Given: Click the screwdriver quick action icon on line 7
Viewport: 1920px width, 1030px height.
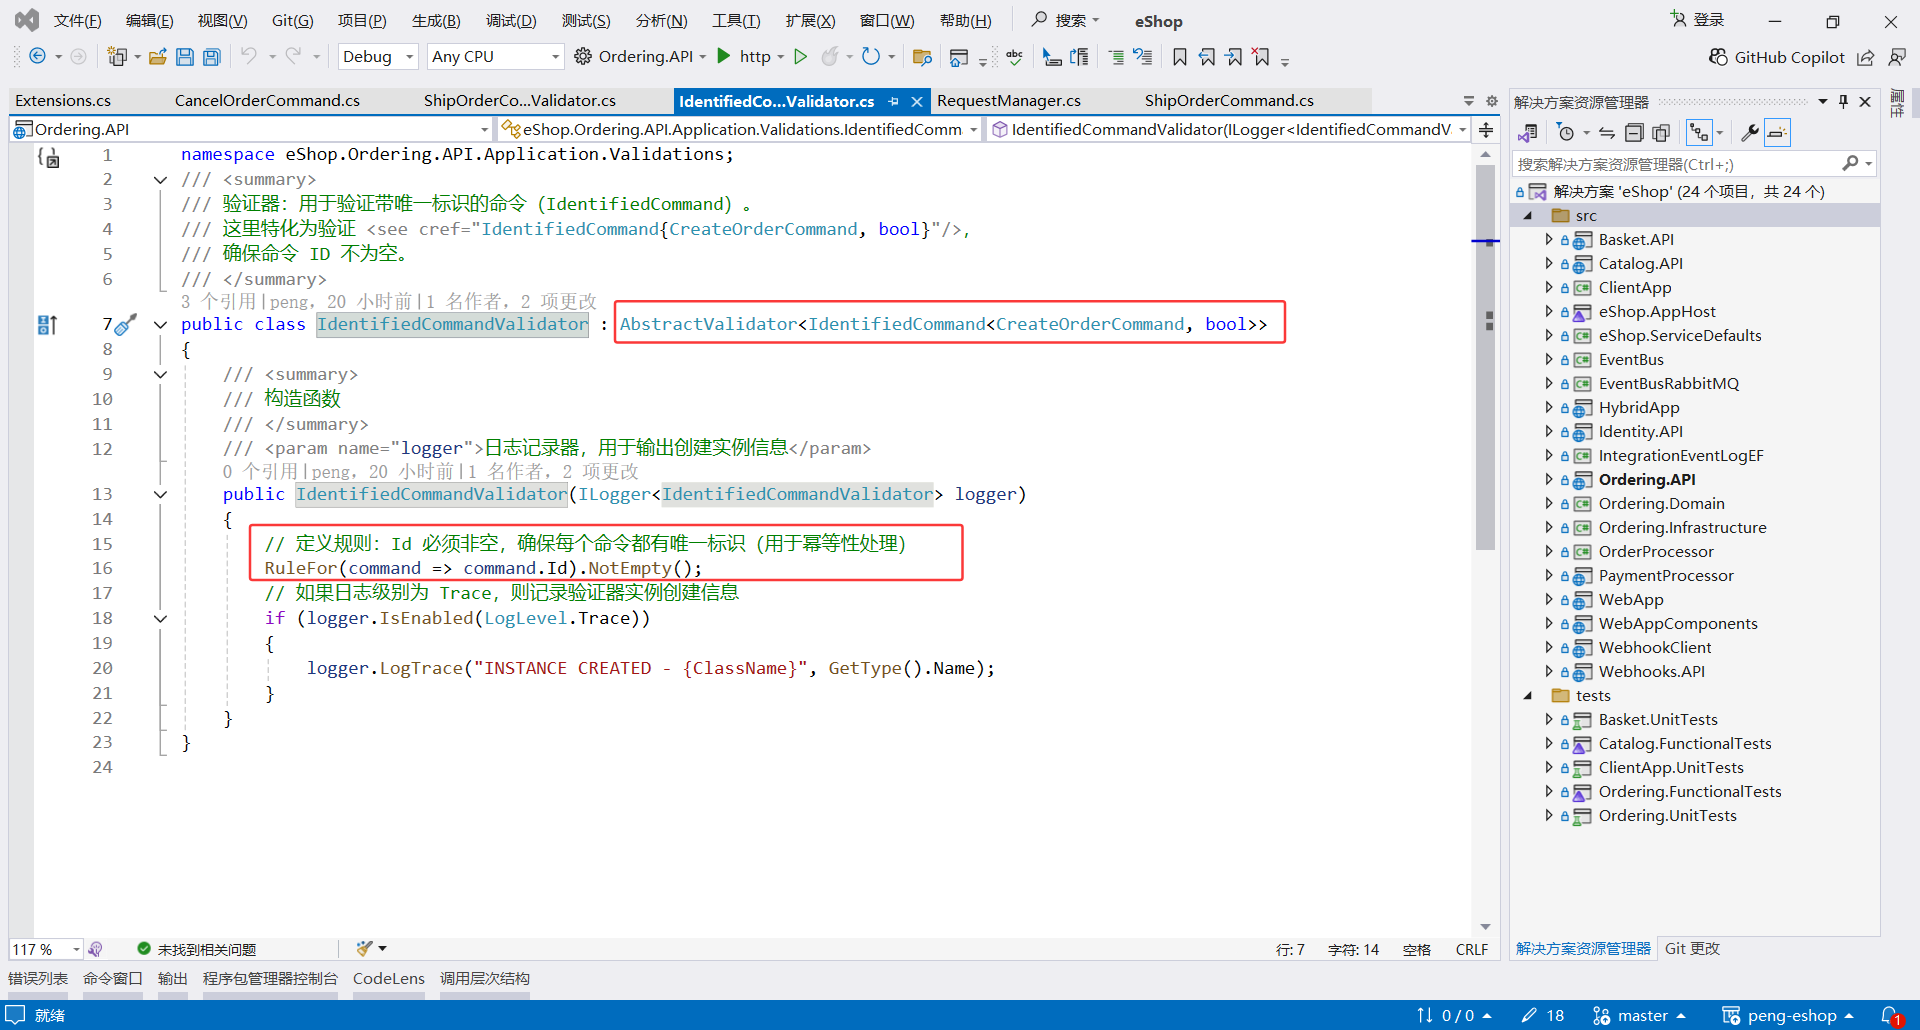Looking at the screenshot, I should [x=125, y=325].
